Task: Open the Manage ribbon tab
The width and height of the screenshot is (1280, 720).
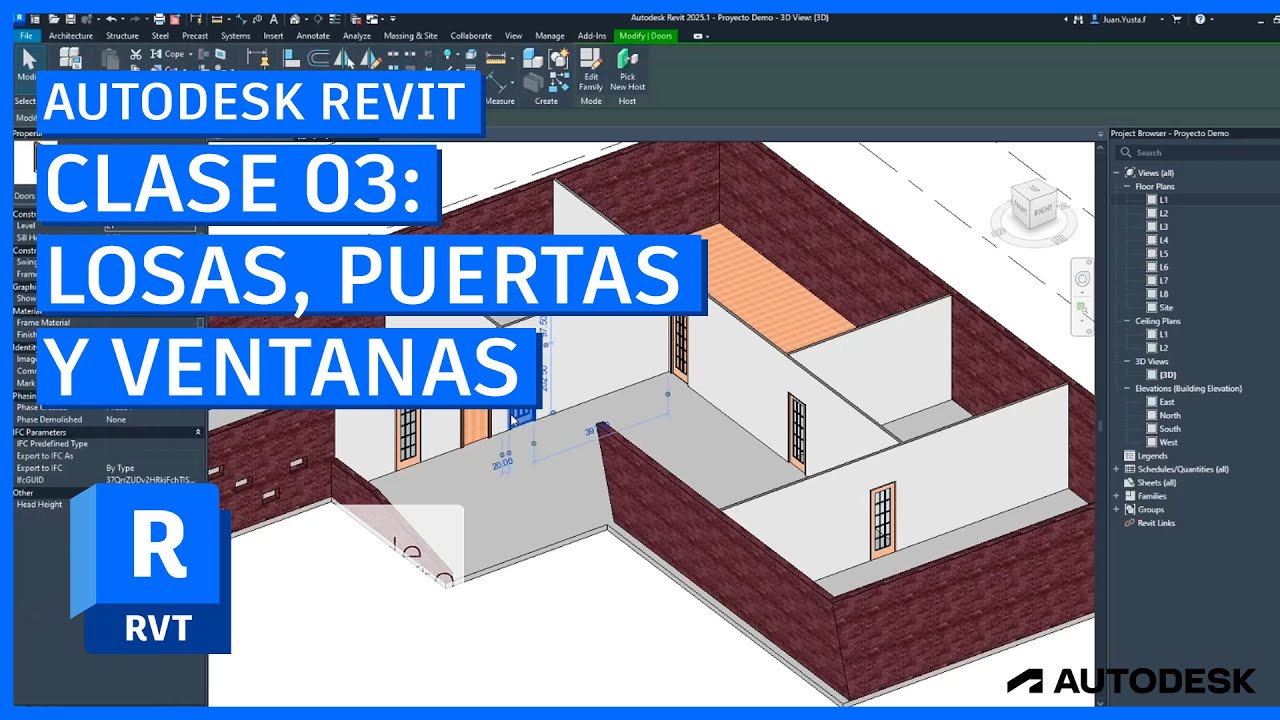Action: click(550, 36)
